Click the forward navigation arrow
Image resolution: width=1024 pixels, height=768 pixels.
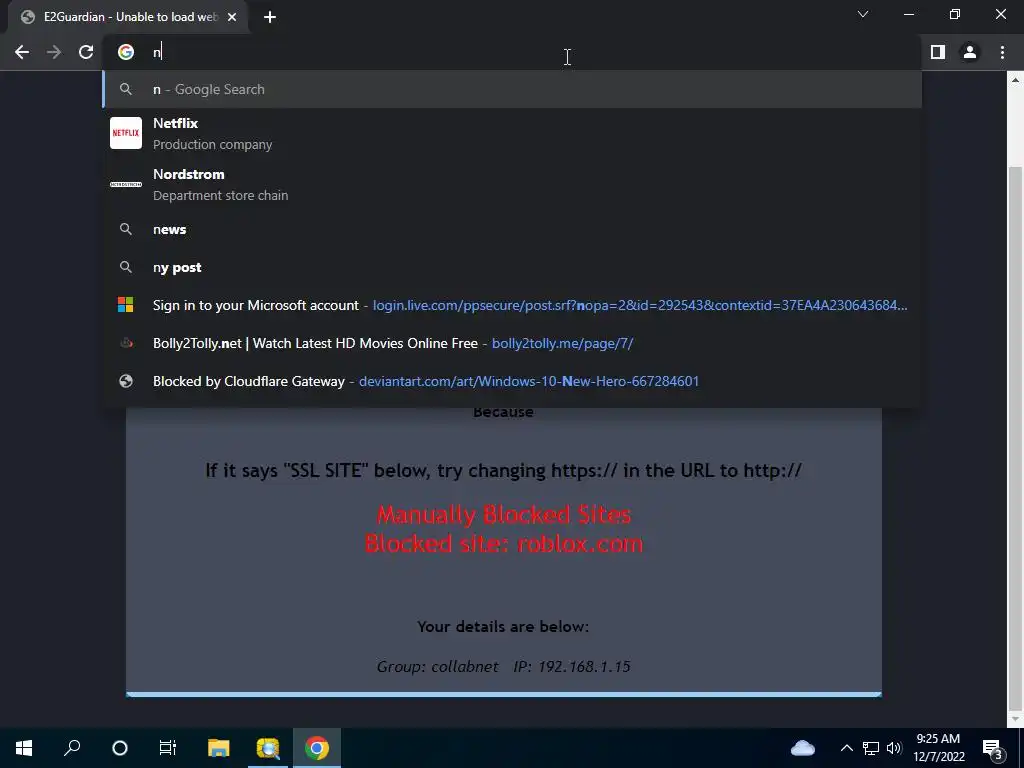point(54,52)
